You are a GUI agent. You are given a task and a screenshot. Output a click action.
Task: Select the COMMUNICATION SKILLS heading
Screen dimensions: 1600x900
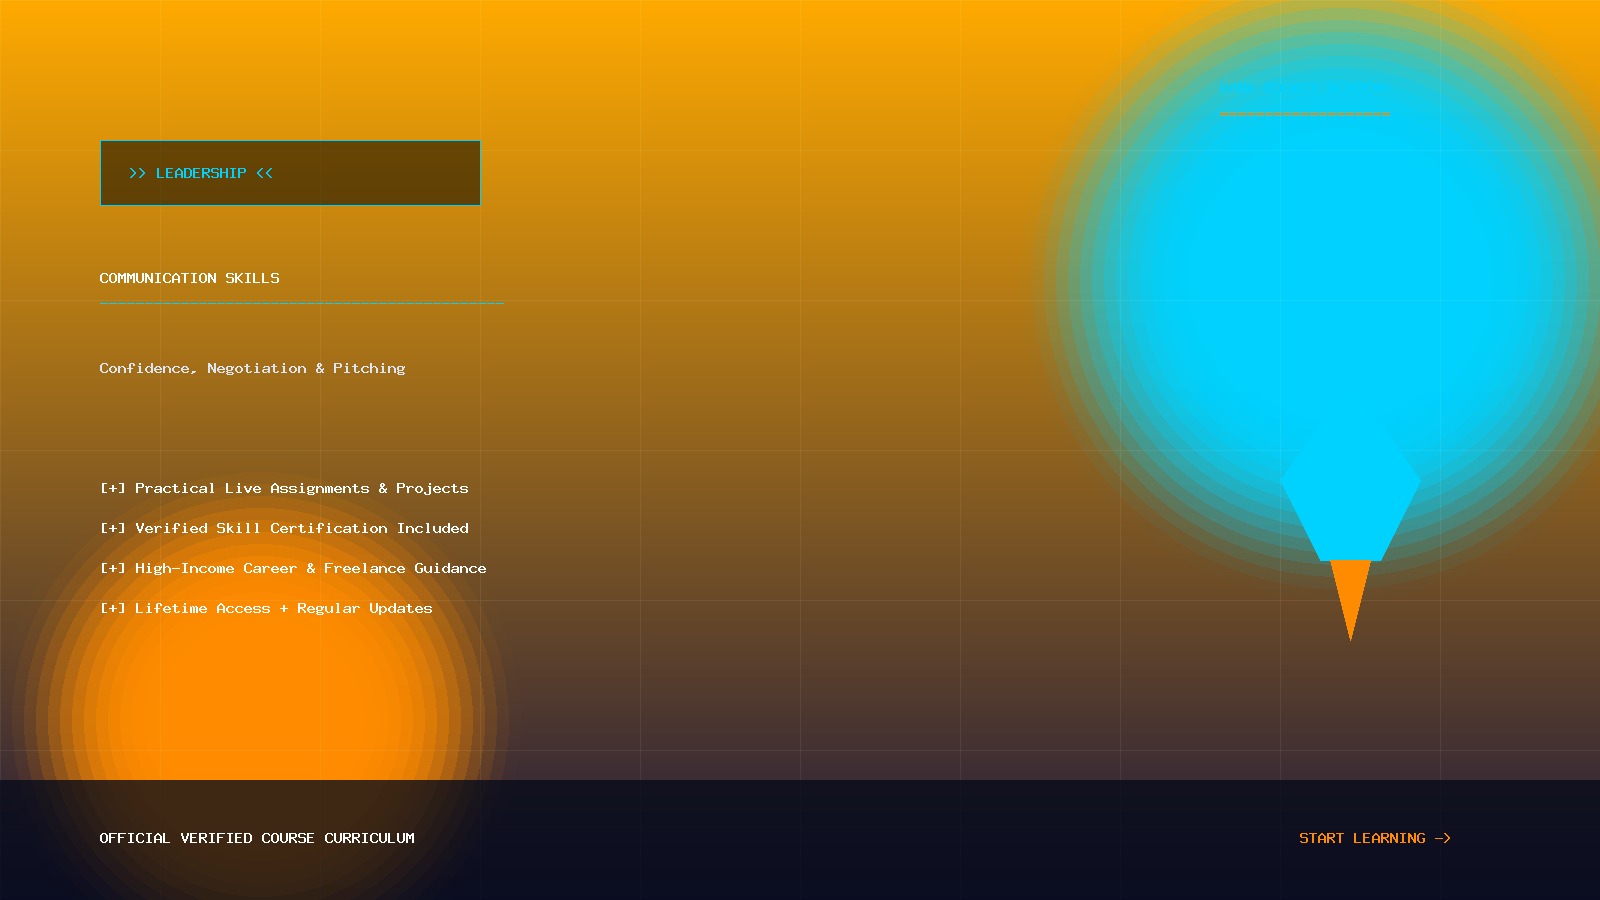(x=189, y=278)
